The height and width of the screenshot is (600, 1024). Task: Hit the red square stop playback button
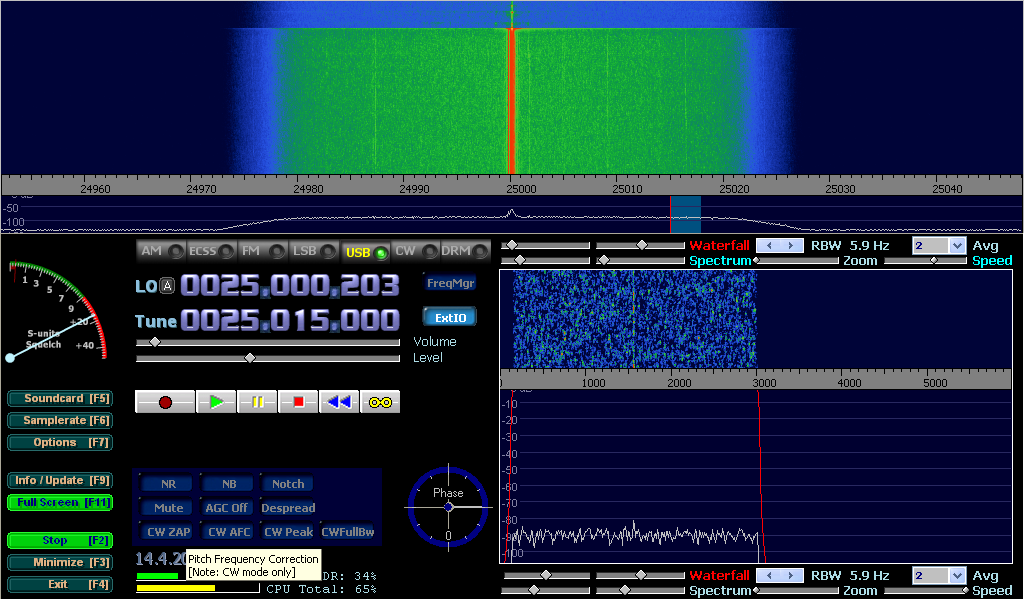point(298,402)
